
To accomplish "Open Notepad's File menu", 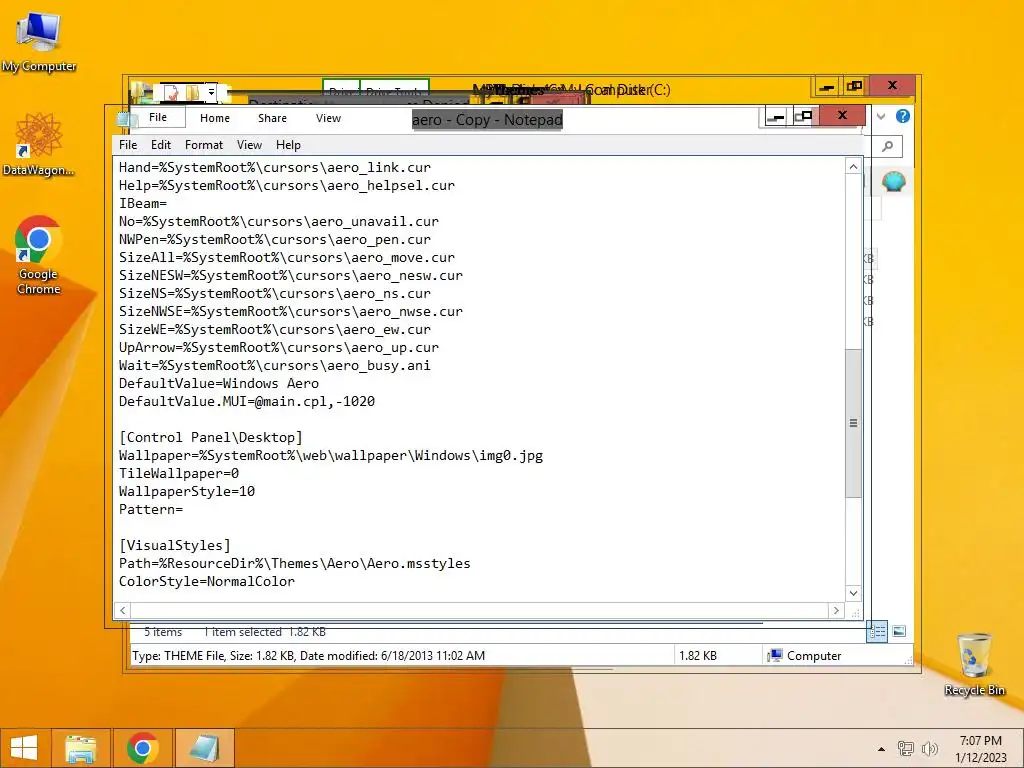I will tap(128, 145).
